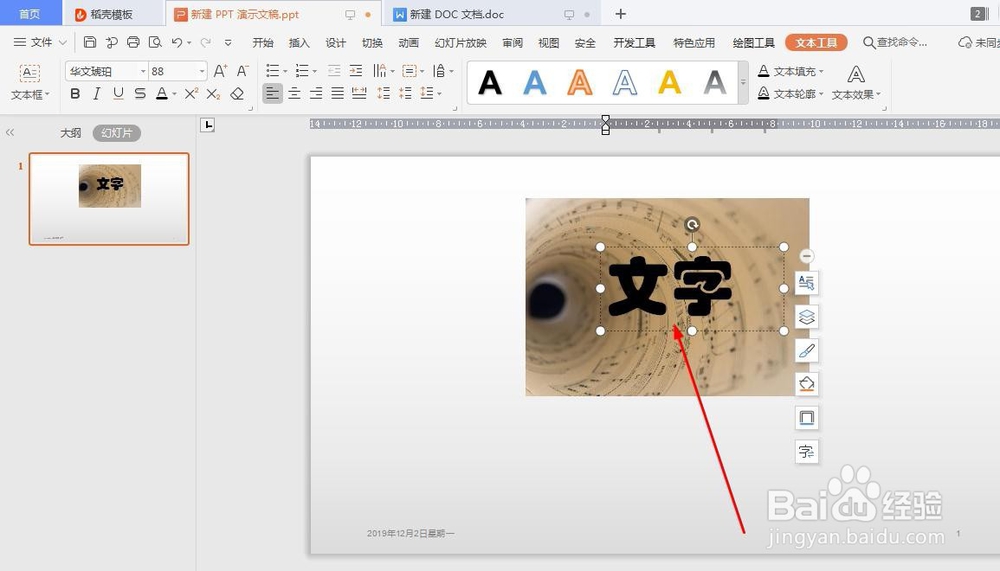Expand the numbered list dropdown
This screenshot has height=571, width=1000.
coord(314,71)
